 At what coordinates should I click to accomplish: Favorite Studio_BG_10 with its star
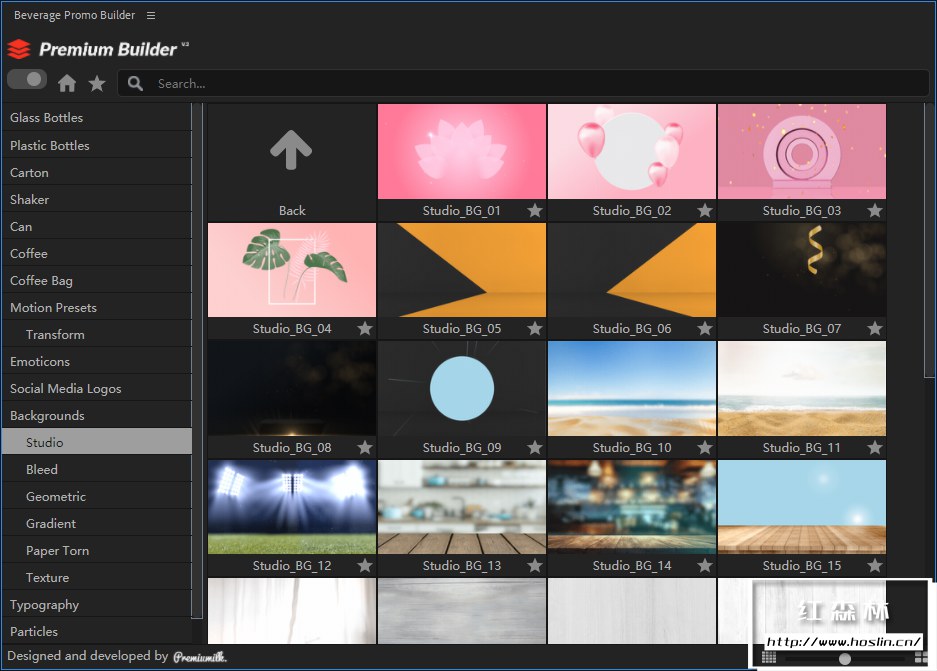(705, 448)
